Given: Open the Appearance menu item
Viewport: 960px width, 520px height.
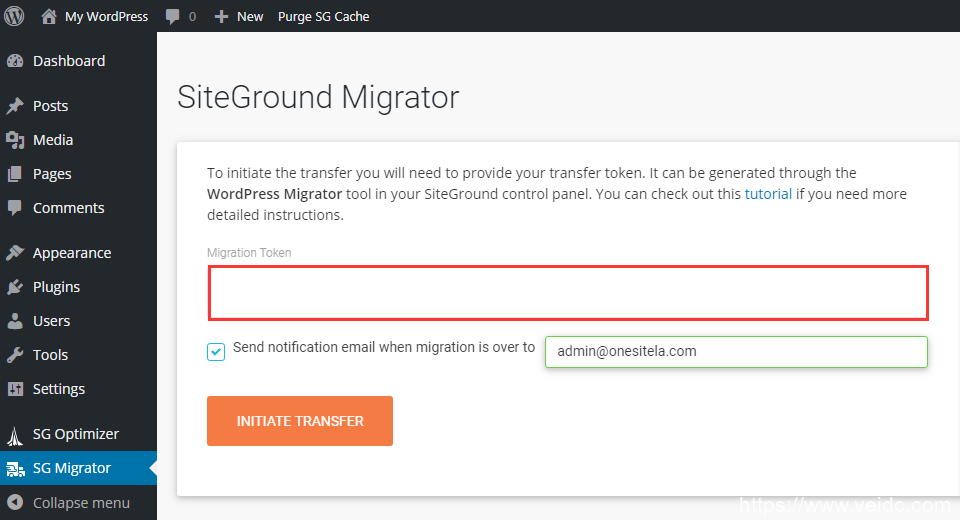Looking at the screenshot, I should tap(71, 253).
